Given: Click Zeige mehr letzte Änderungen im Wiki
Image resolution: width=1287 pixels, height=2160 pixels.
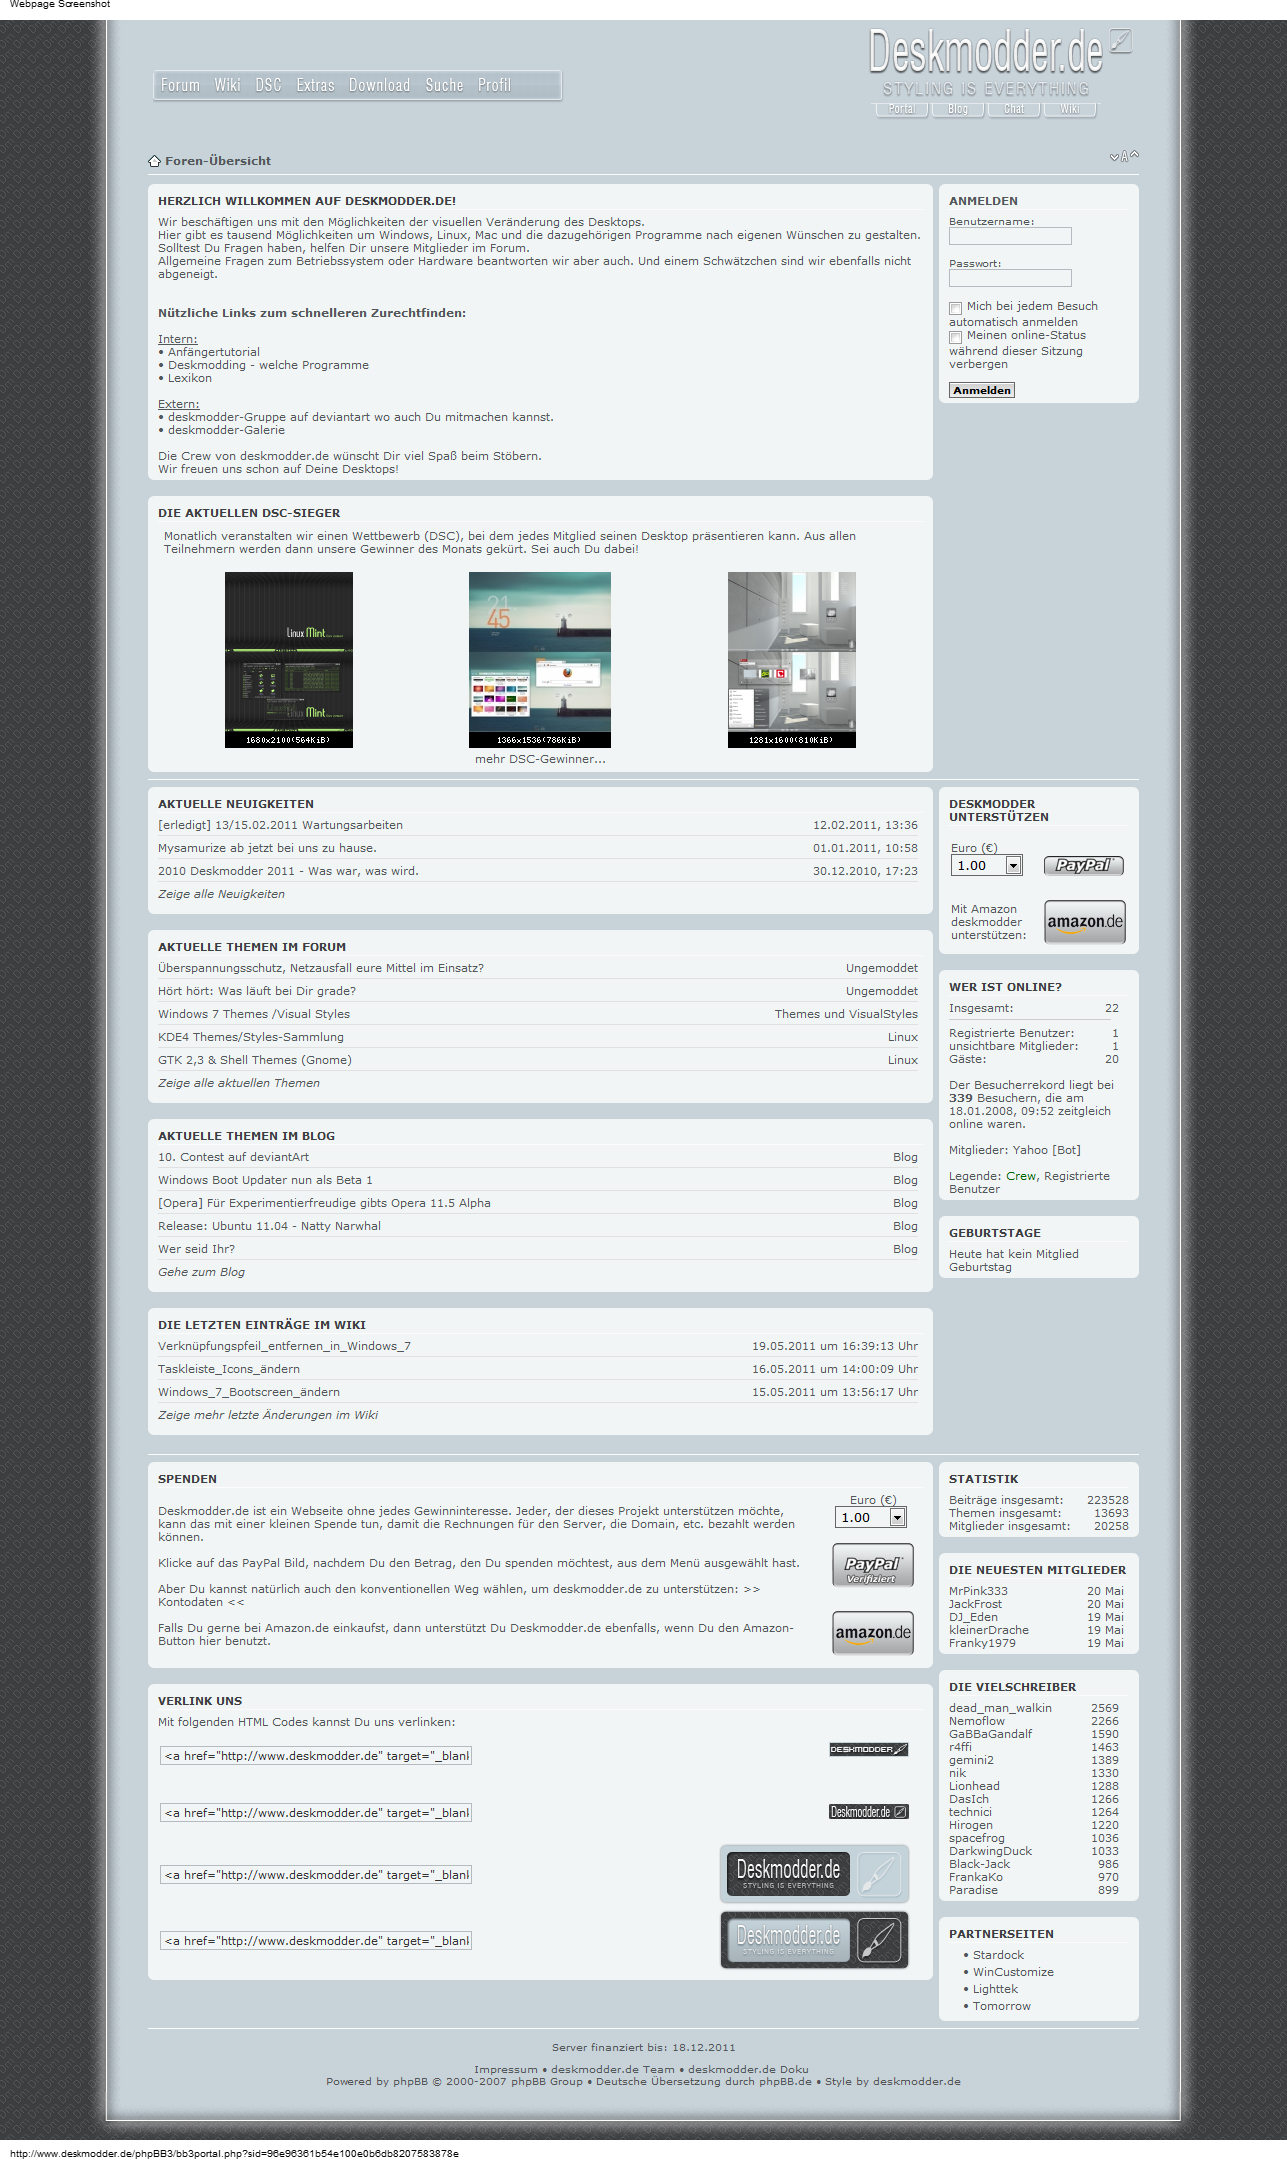Looking at the screenshot, I should coord(268,1415).
